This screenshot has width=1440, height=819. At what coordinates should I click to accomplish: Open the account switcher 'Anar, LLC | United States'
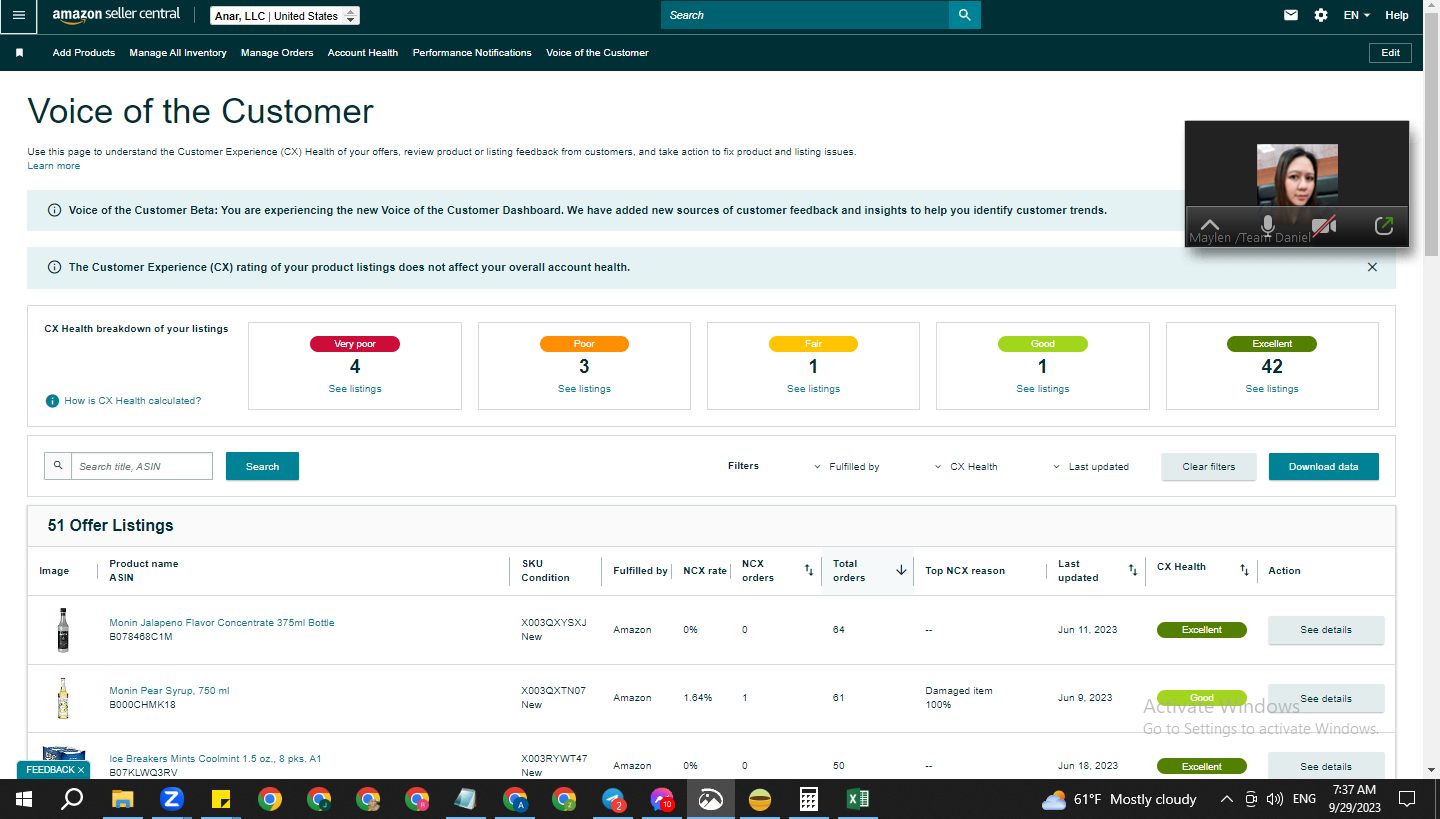click(285, 16)
